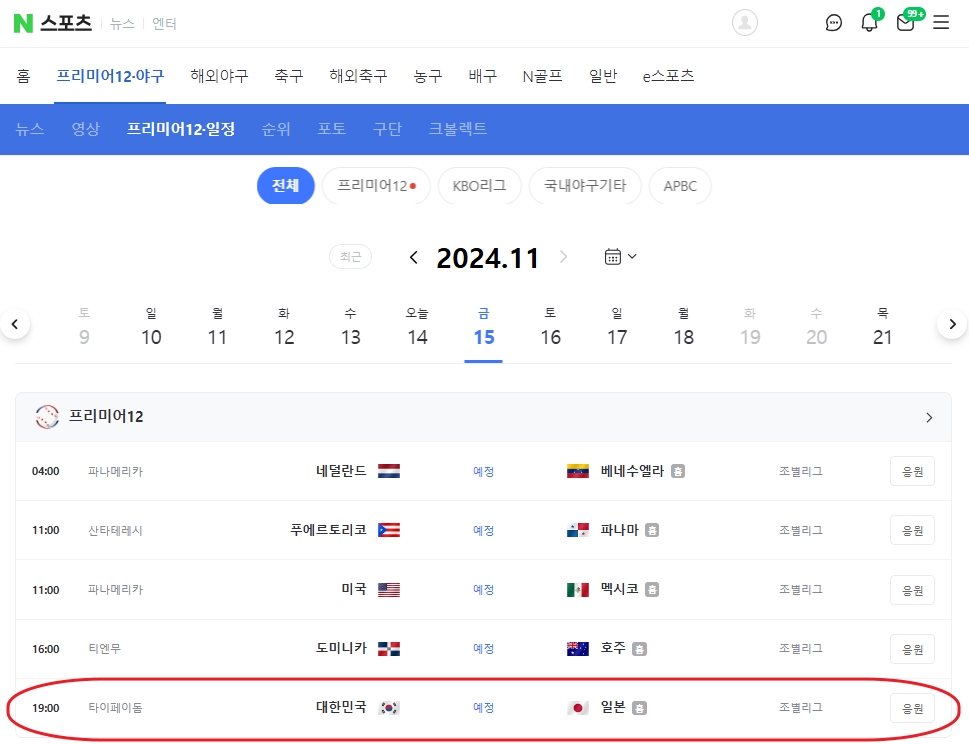Open the 축구 tab
Screen dimensions: 969x744
point(289,76)
